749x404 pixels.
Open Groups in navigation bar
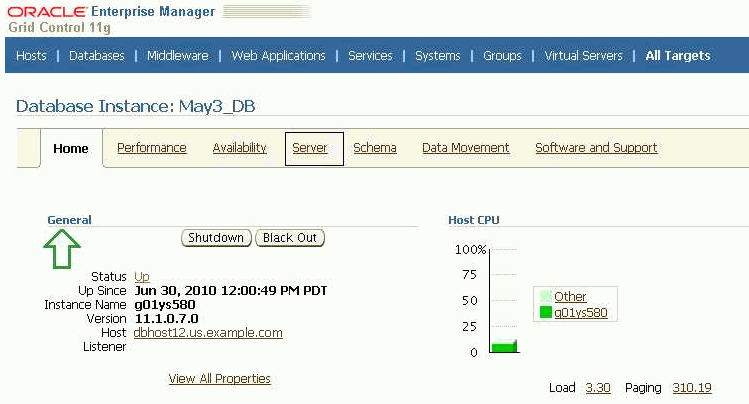click(502, 56)
